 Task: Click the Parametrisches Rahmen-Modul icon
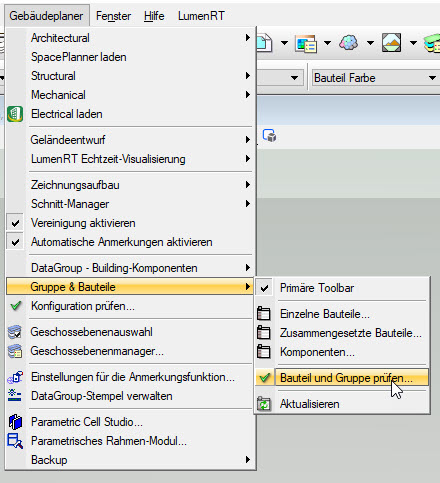[x=15, y=441]
